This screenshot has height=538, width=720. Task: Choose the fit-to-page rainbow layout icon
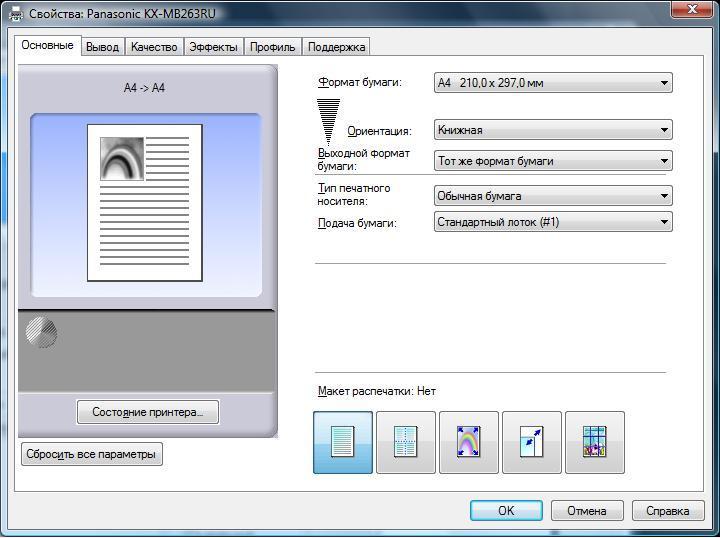pyautogui.click(x=469, y=442)
